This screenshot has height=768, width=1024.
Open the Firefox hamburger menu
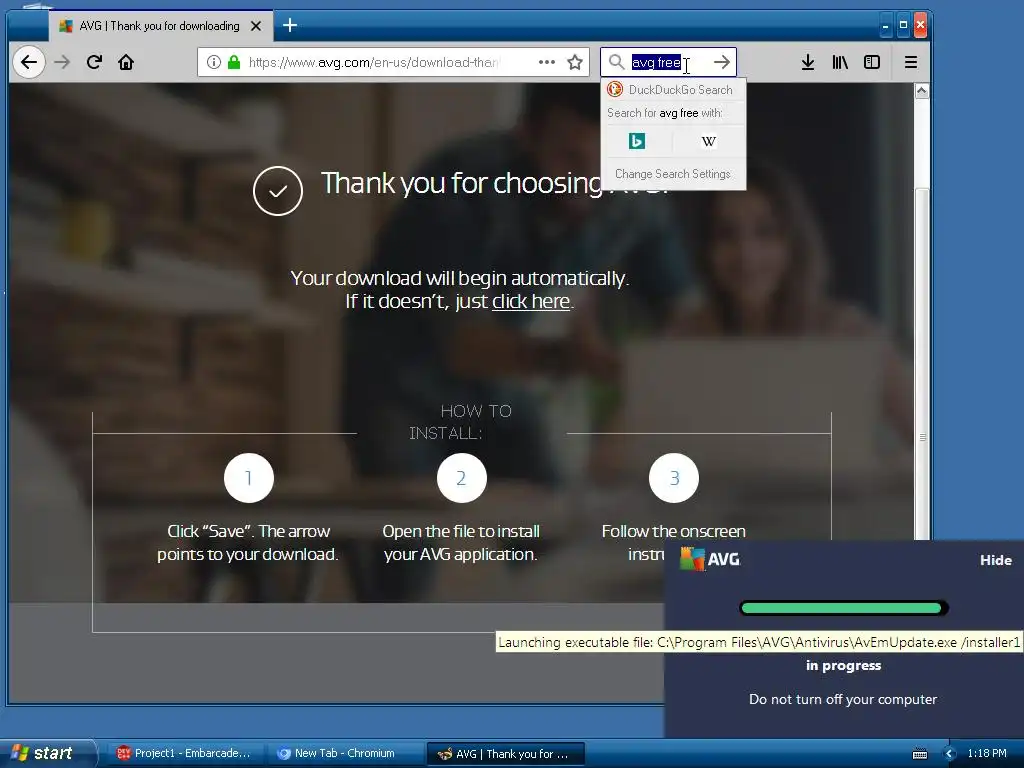pos(910,62)
